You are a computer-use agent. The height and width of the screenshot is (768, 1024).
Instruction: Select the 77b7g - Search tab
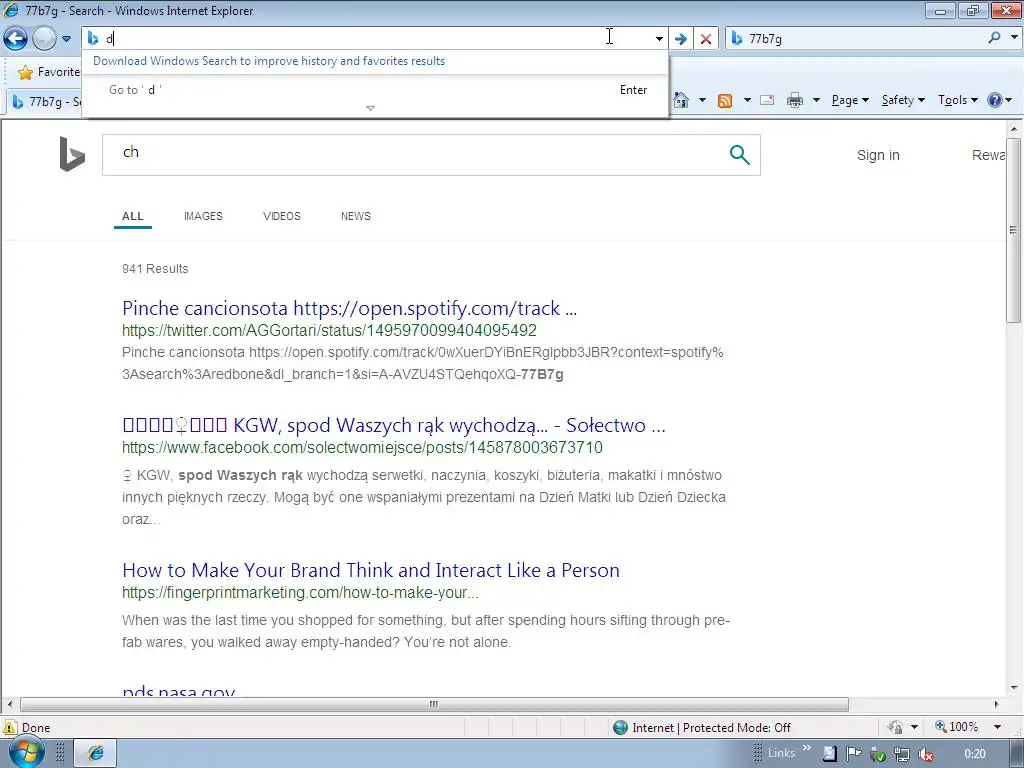pyautogui.click(x=46, y=101)
